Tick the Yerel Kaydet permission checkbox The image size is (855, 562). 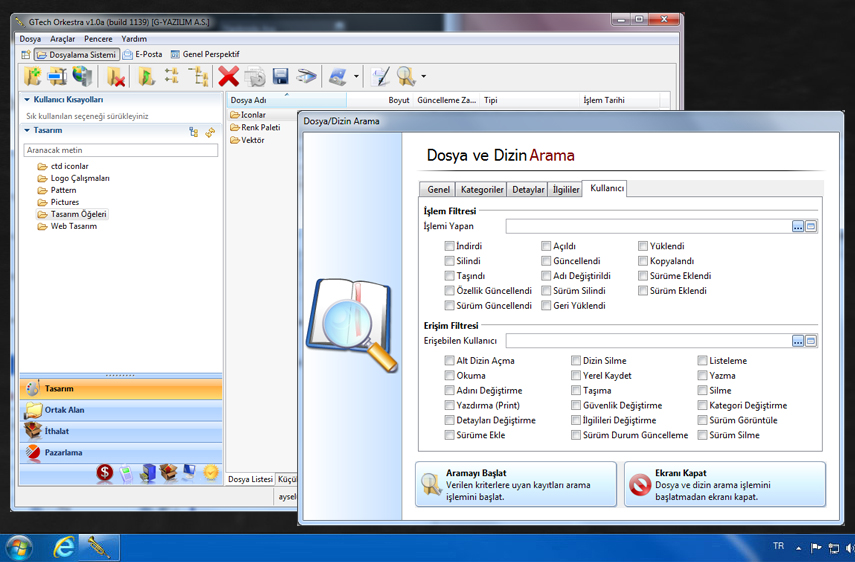pyautogui.click(x=576, y=376)
